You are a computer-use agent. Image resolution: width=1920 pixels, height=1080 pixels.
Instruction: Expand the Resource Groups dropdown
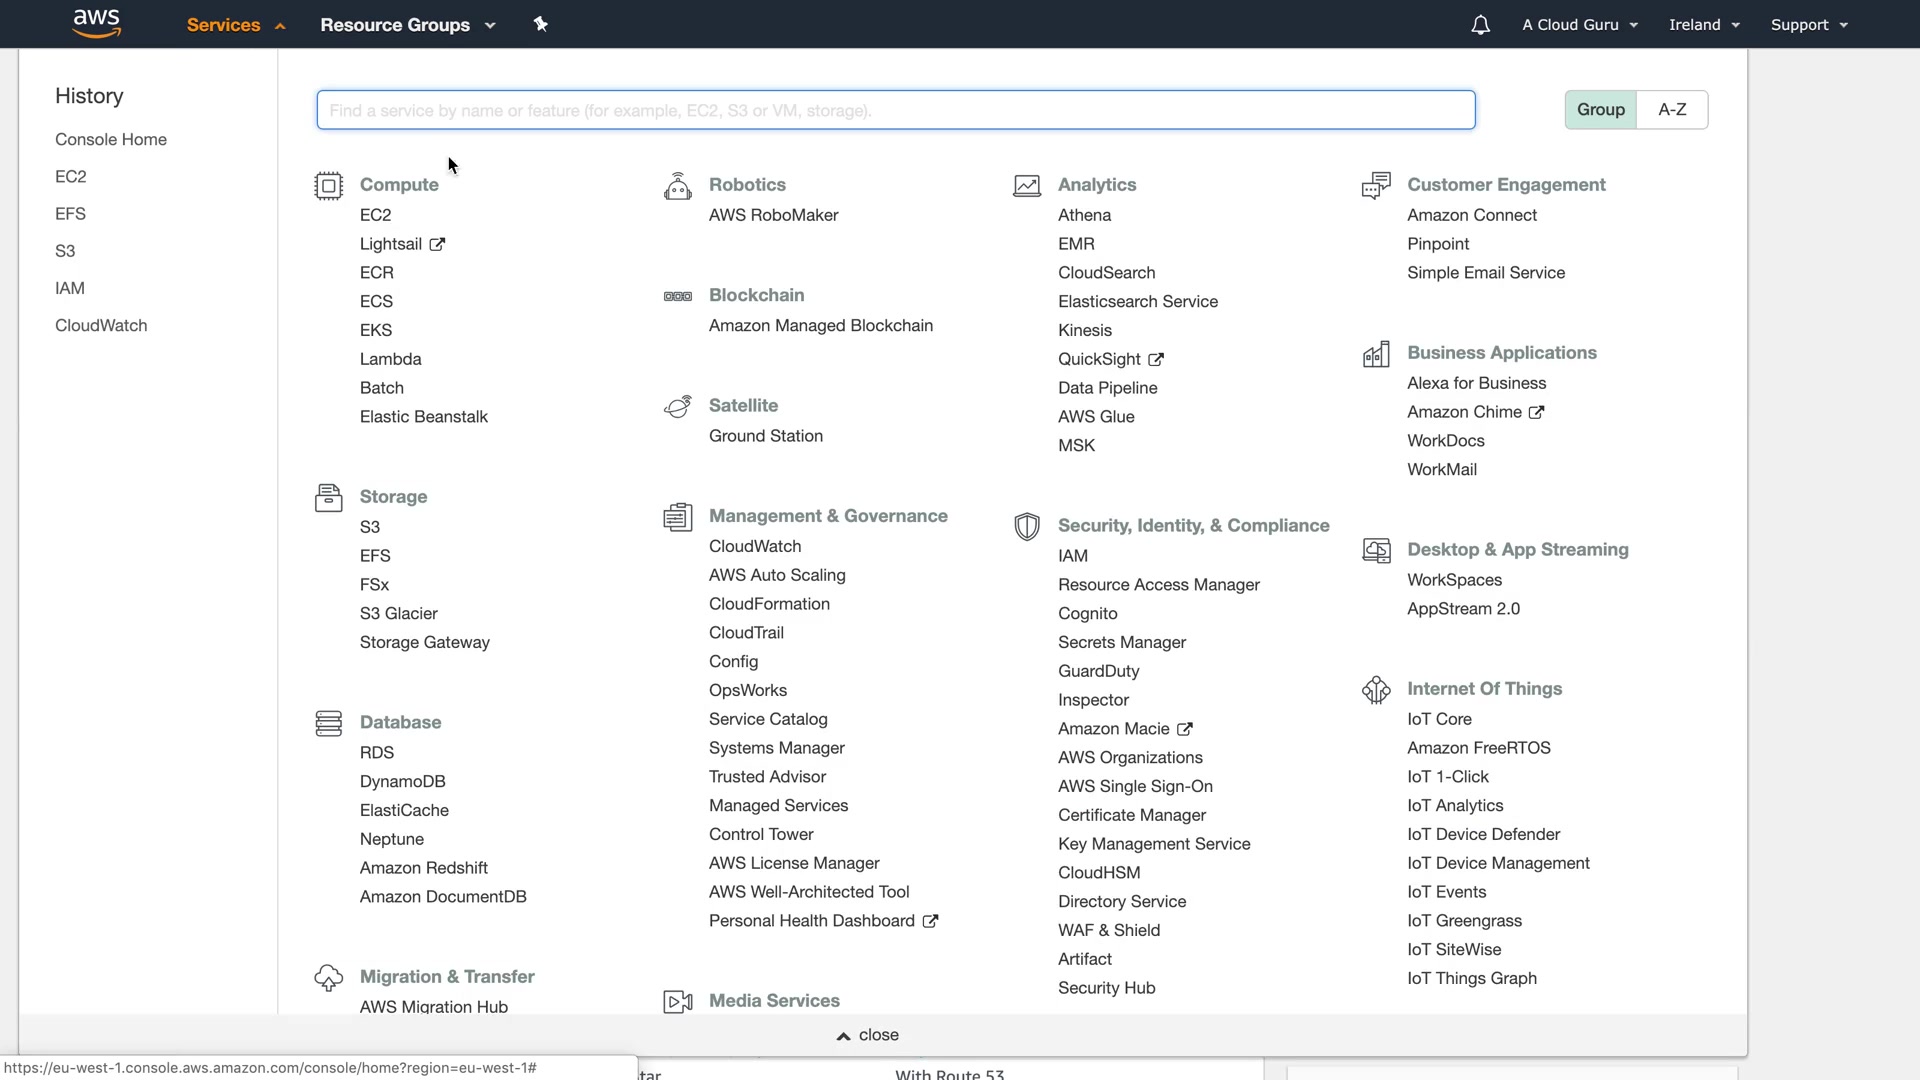coord(407,25)
